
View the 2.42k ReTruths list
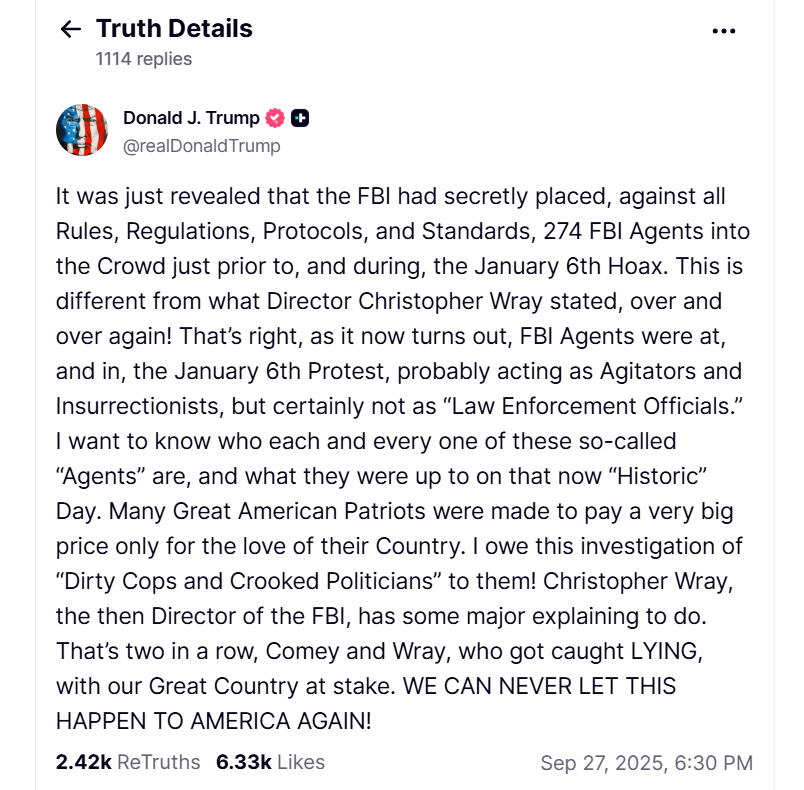coord(128,762)
